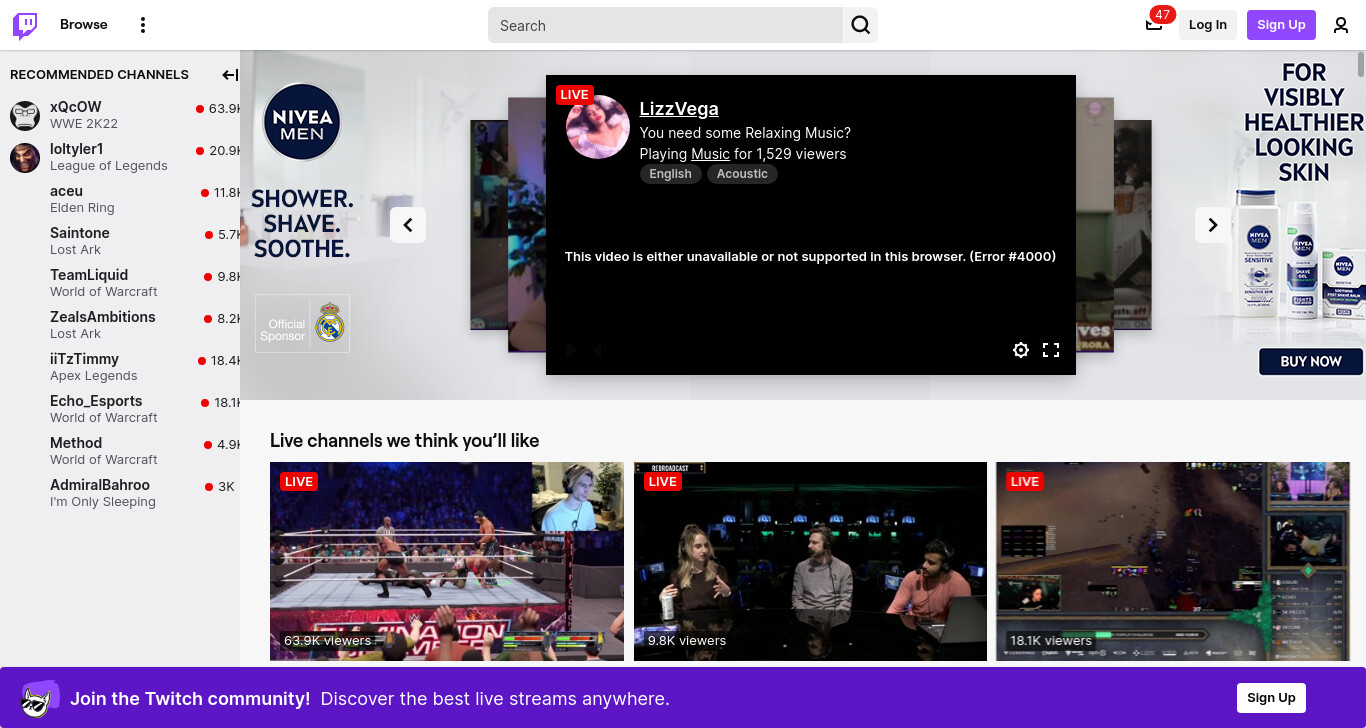Screen dimensions: 1366x728
Task: Click the 'WWE 2K22' game label
Action: pyautogui.click(x=84, y=124)
